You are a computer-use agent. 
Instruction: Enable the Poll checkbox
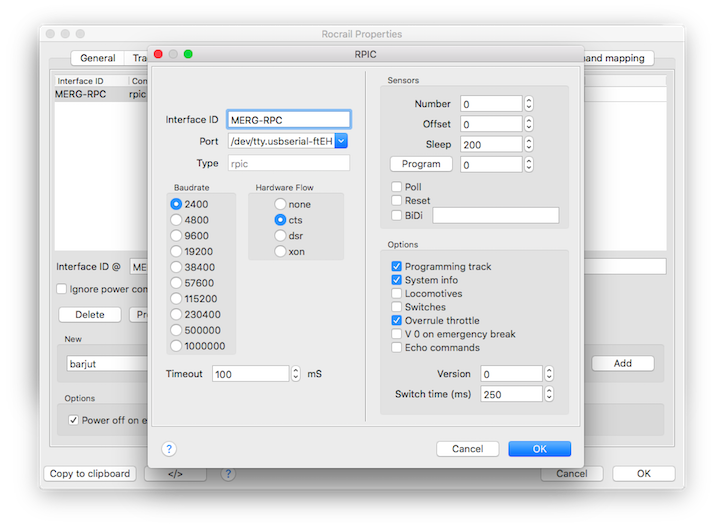point(397,187)
